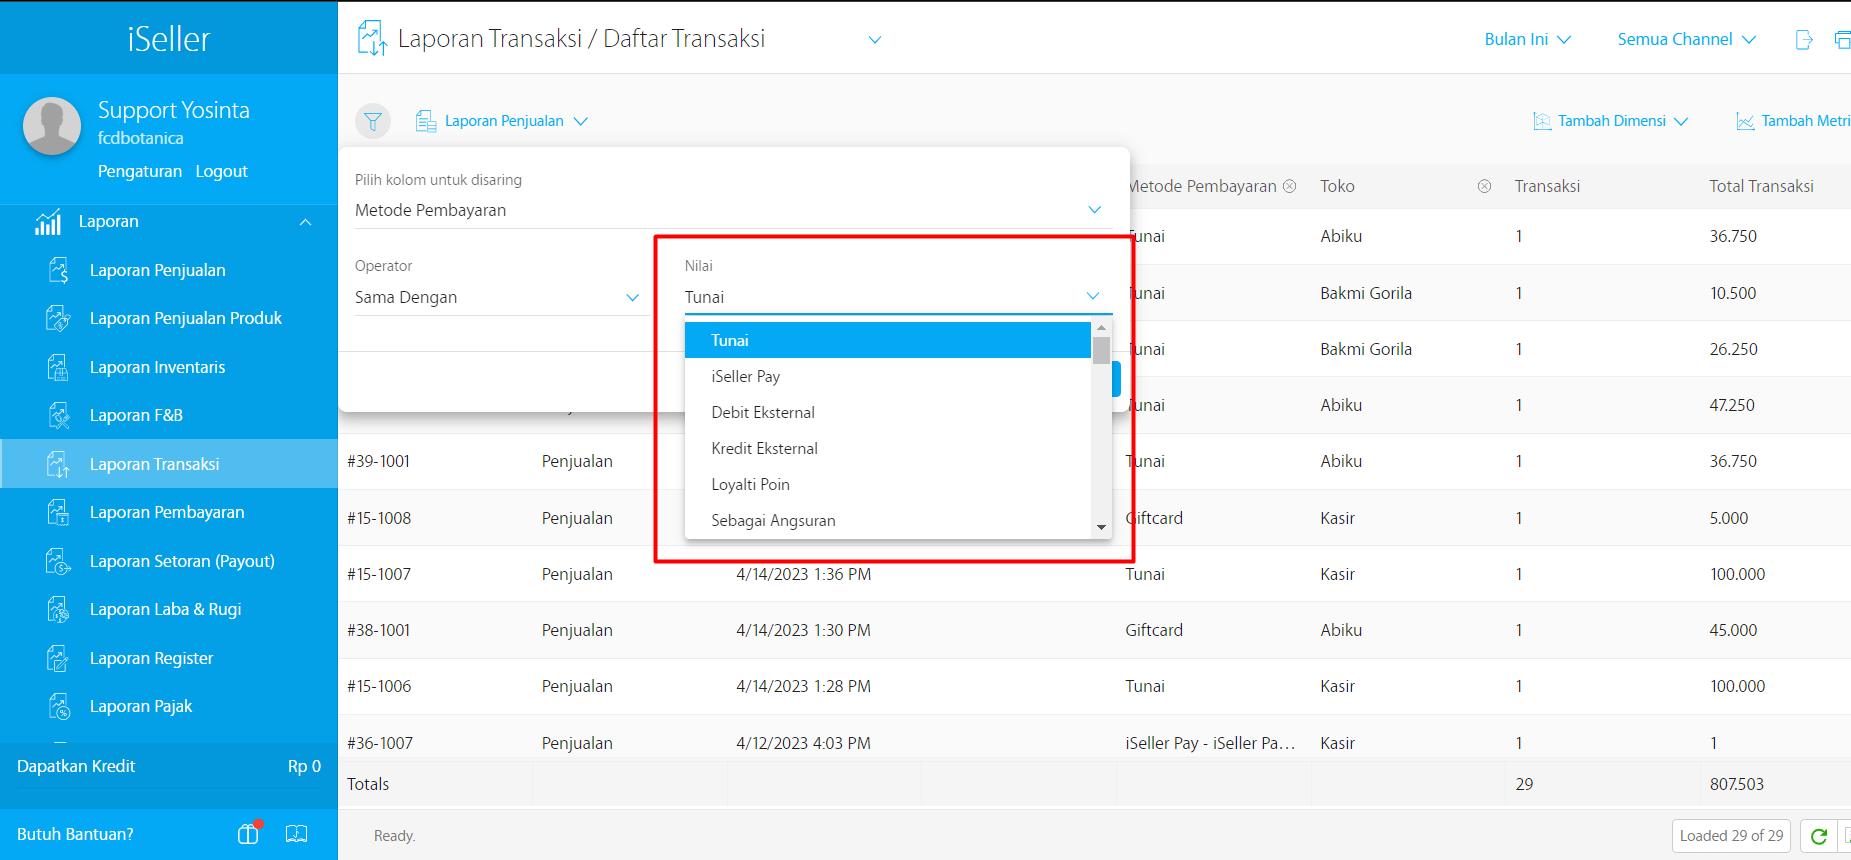Choose Kredit Eksternal option
The height and width of the screenshot is (860, 1851).
(764, 448)
